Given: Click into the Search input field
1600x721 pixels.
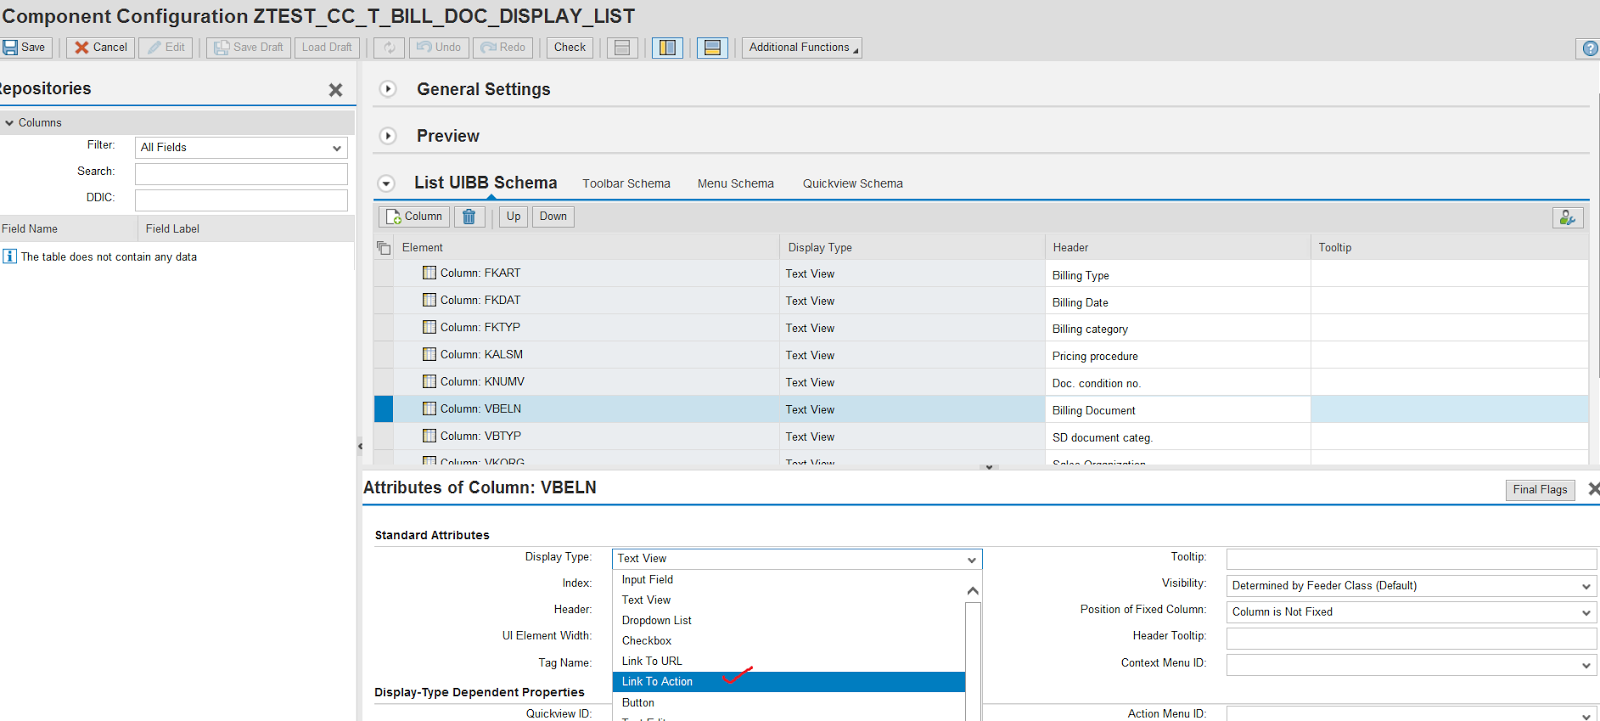Looking at the screenshot, I should (x=241, y=174).
